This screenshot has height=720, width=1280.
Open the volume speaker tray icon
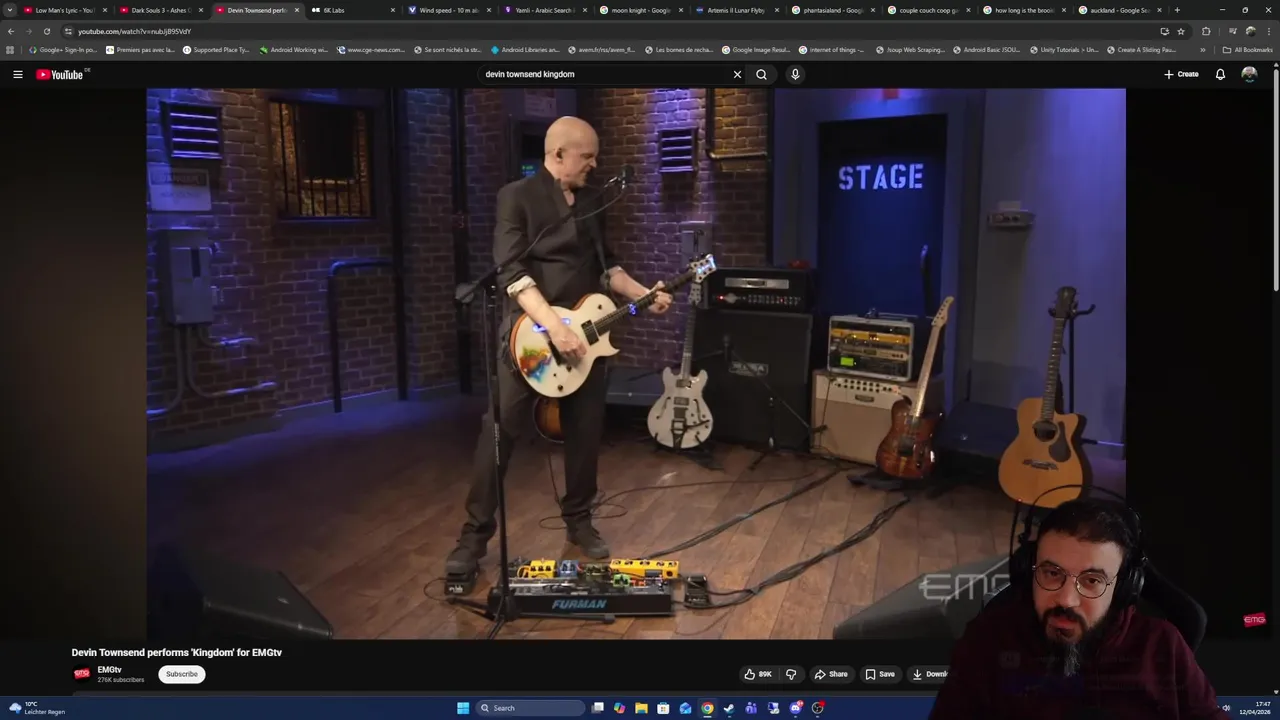[1226, 708]
